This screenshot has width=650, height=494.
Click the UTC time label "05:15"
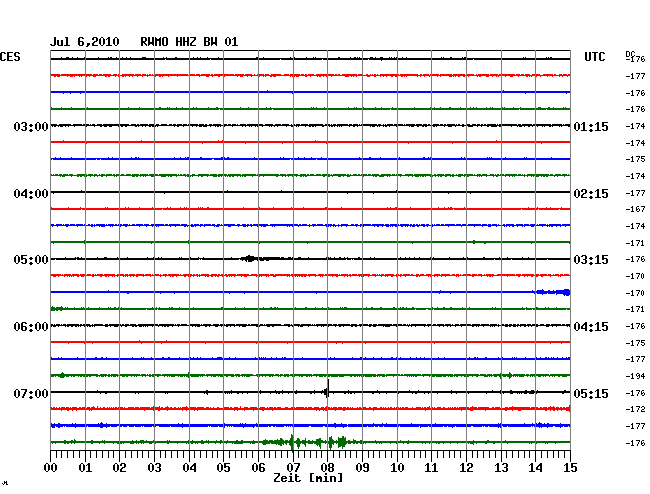click(x=591, y=393)
